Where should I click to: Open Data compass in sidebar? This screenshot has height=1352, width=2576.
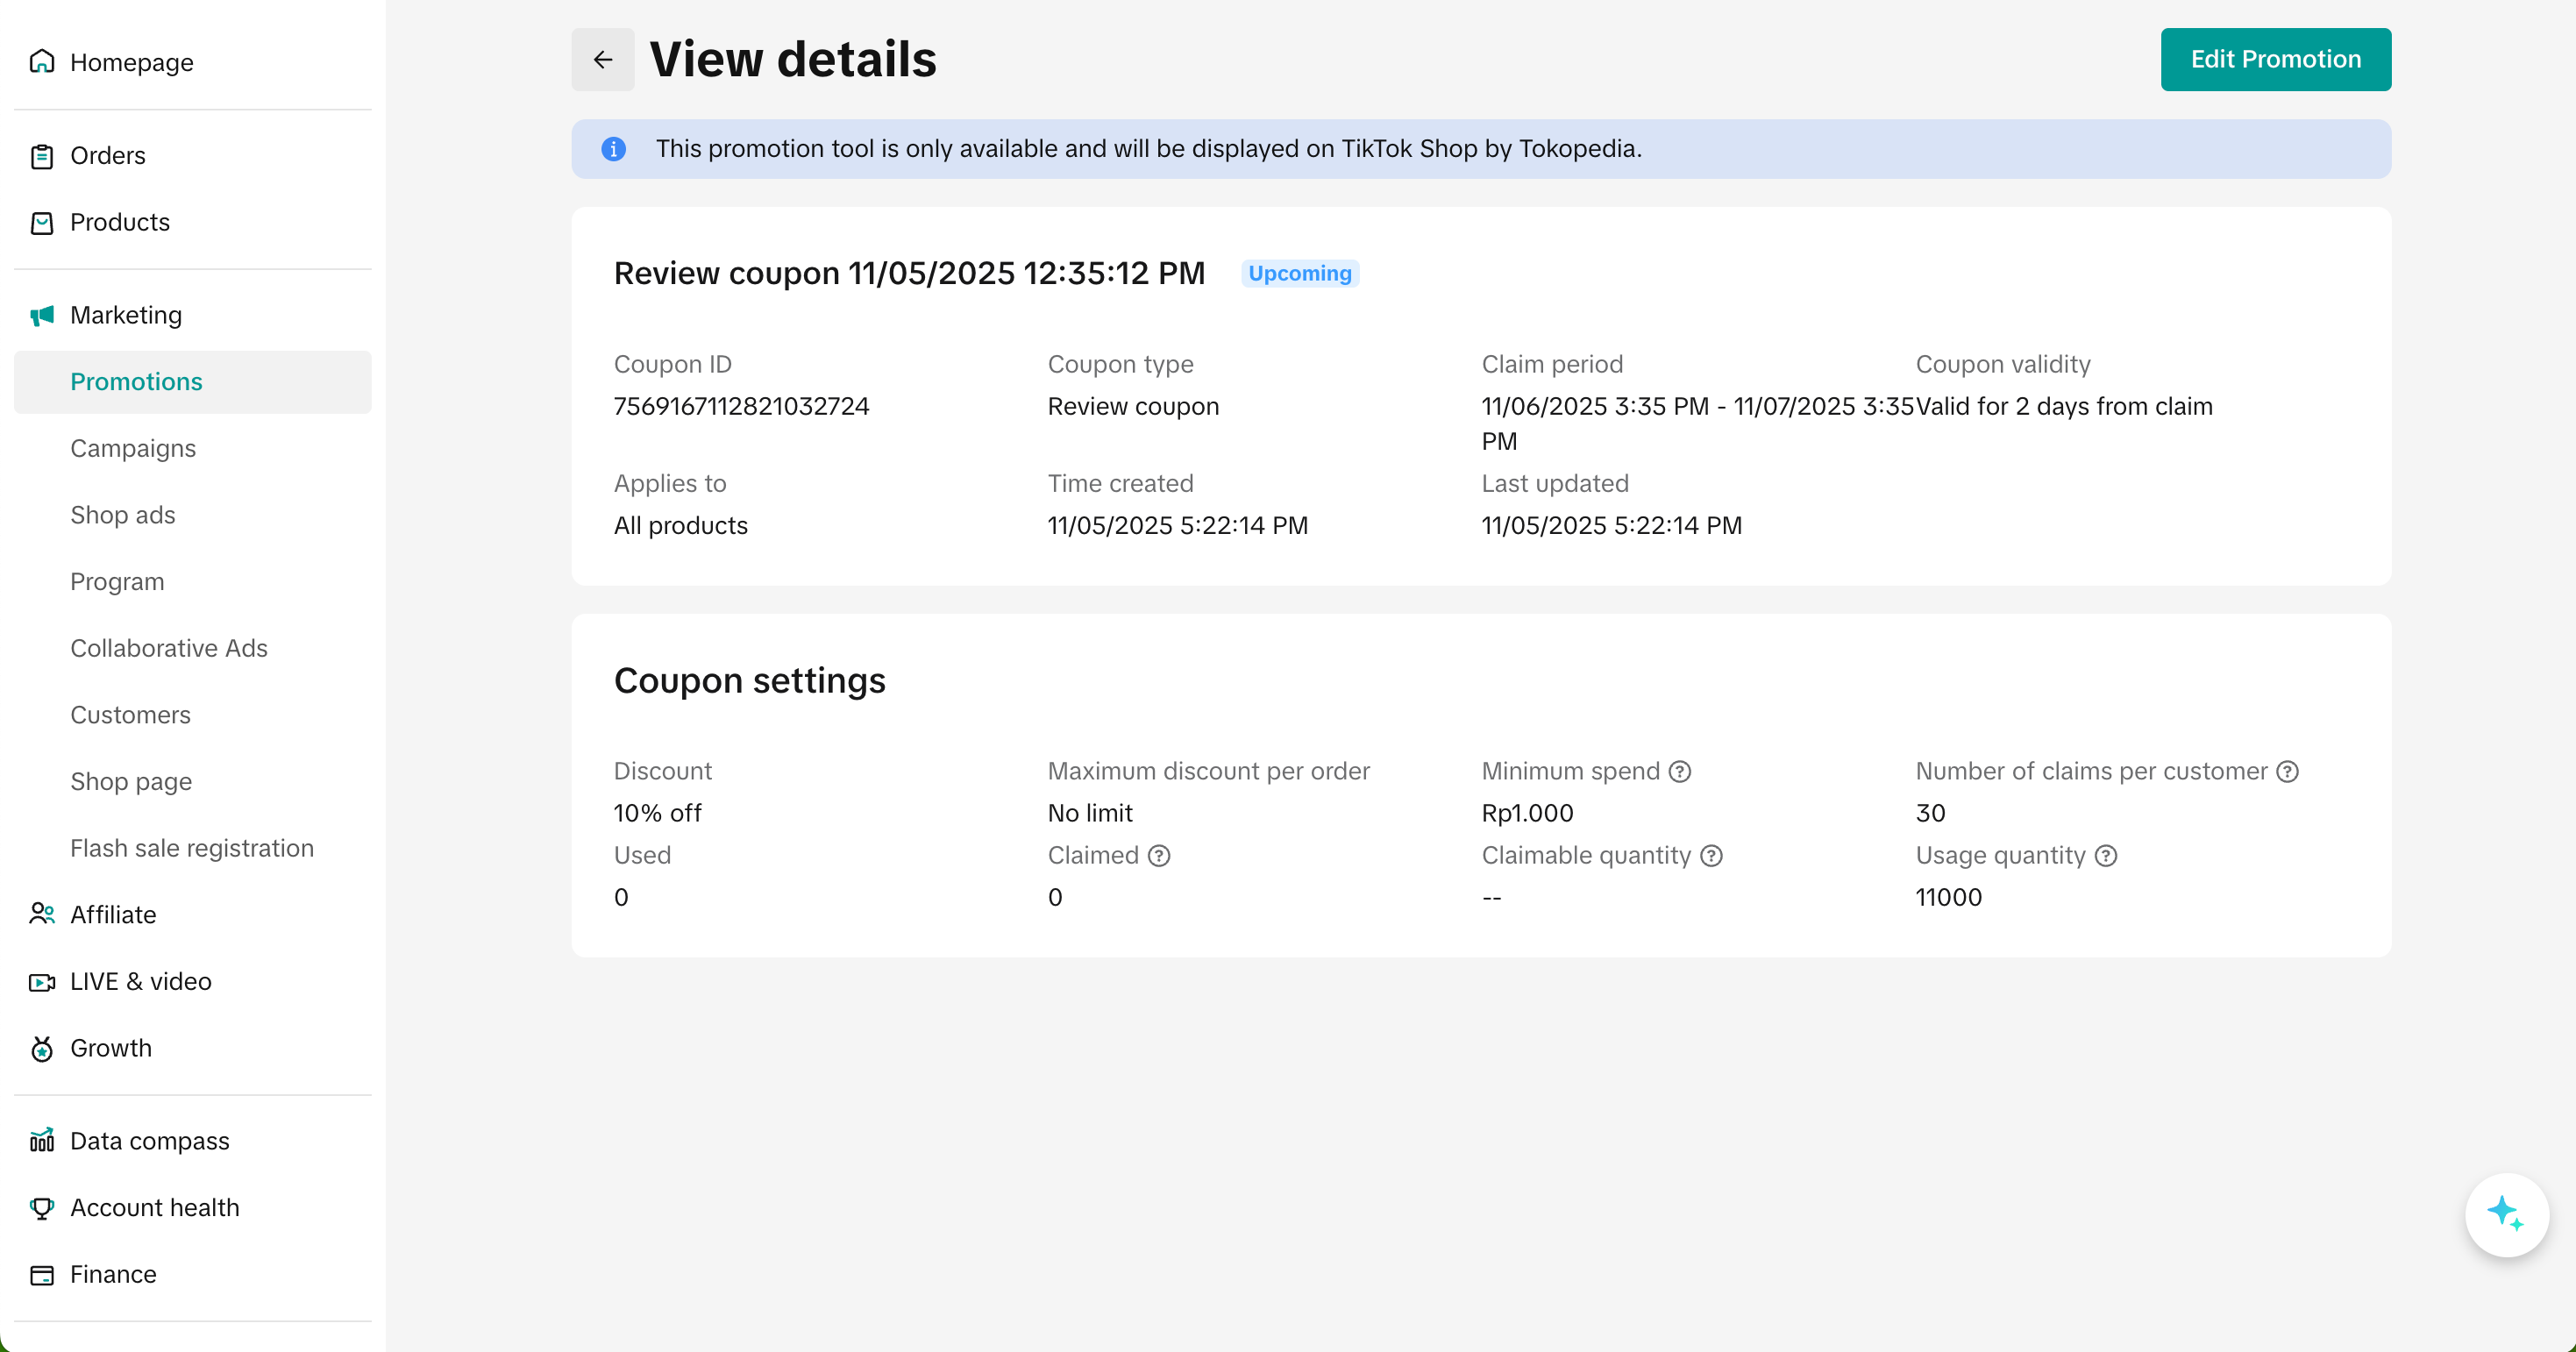(149, 1141)
